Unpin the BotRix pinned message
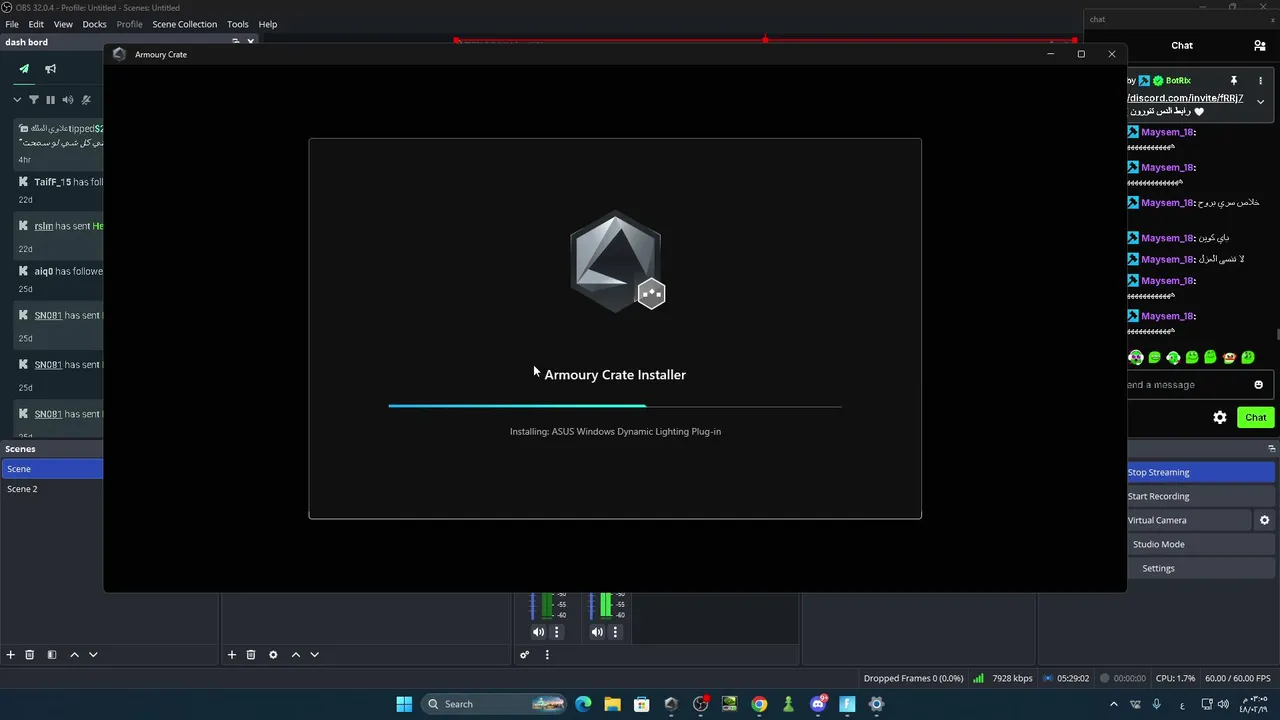1280x720 pixels. coord(1234,81)
